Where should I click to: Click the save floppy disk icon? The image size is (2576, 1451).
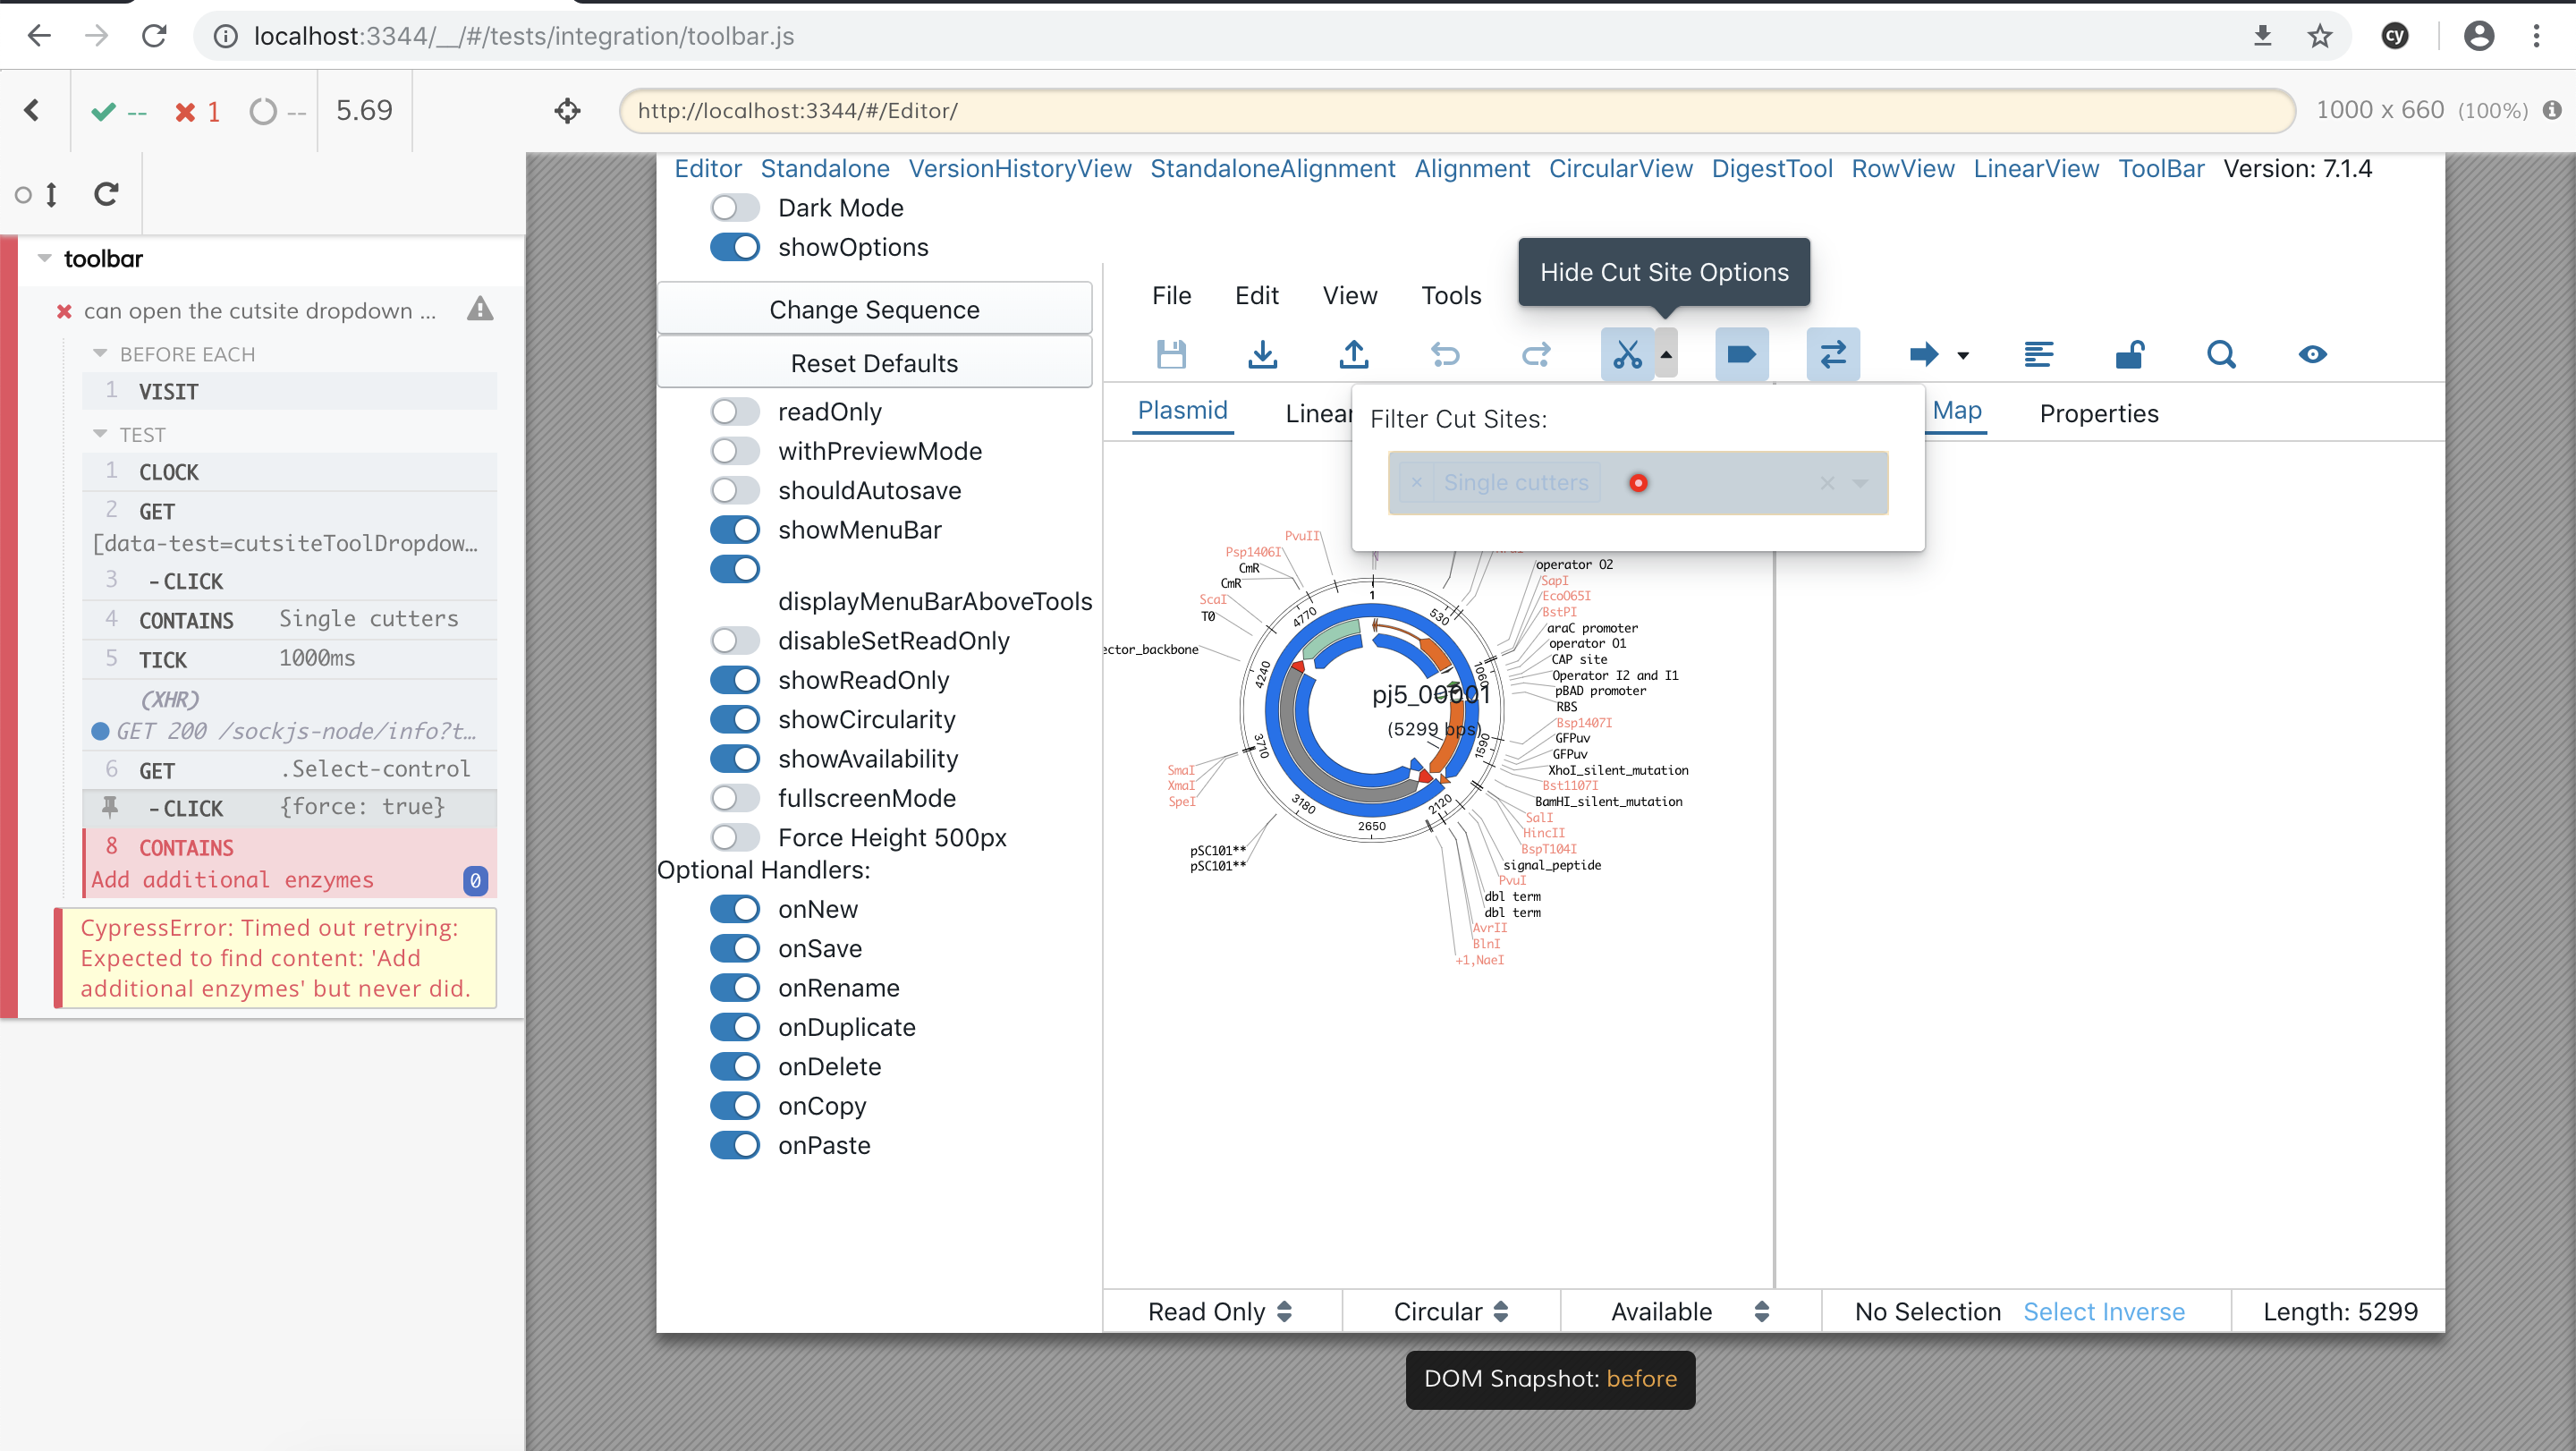[1171, 354]
